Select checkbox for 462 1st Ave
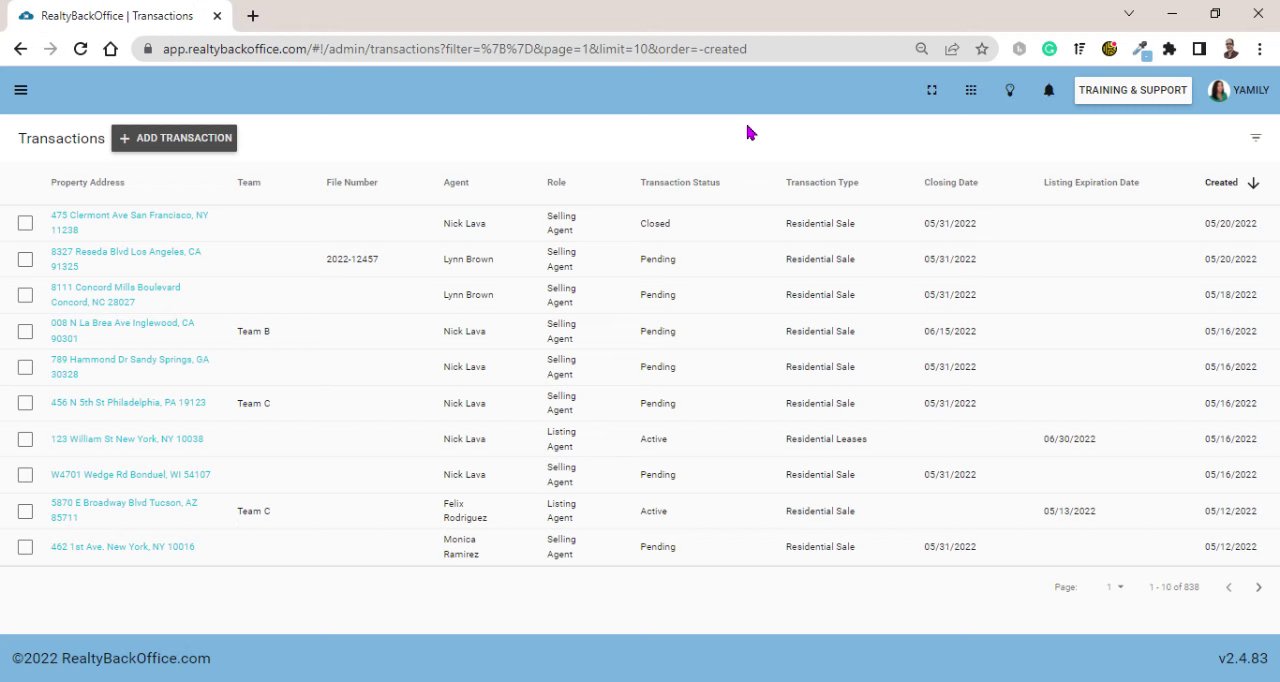Screen dimensions: 1280x682 (x=25, y=547)
